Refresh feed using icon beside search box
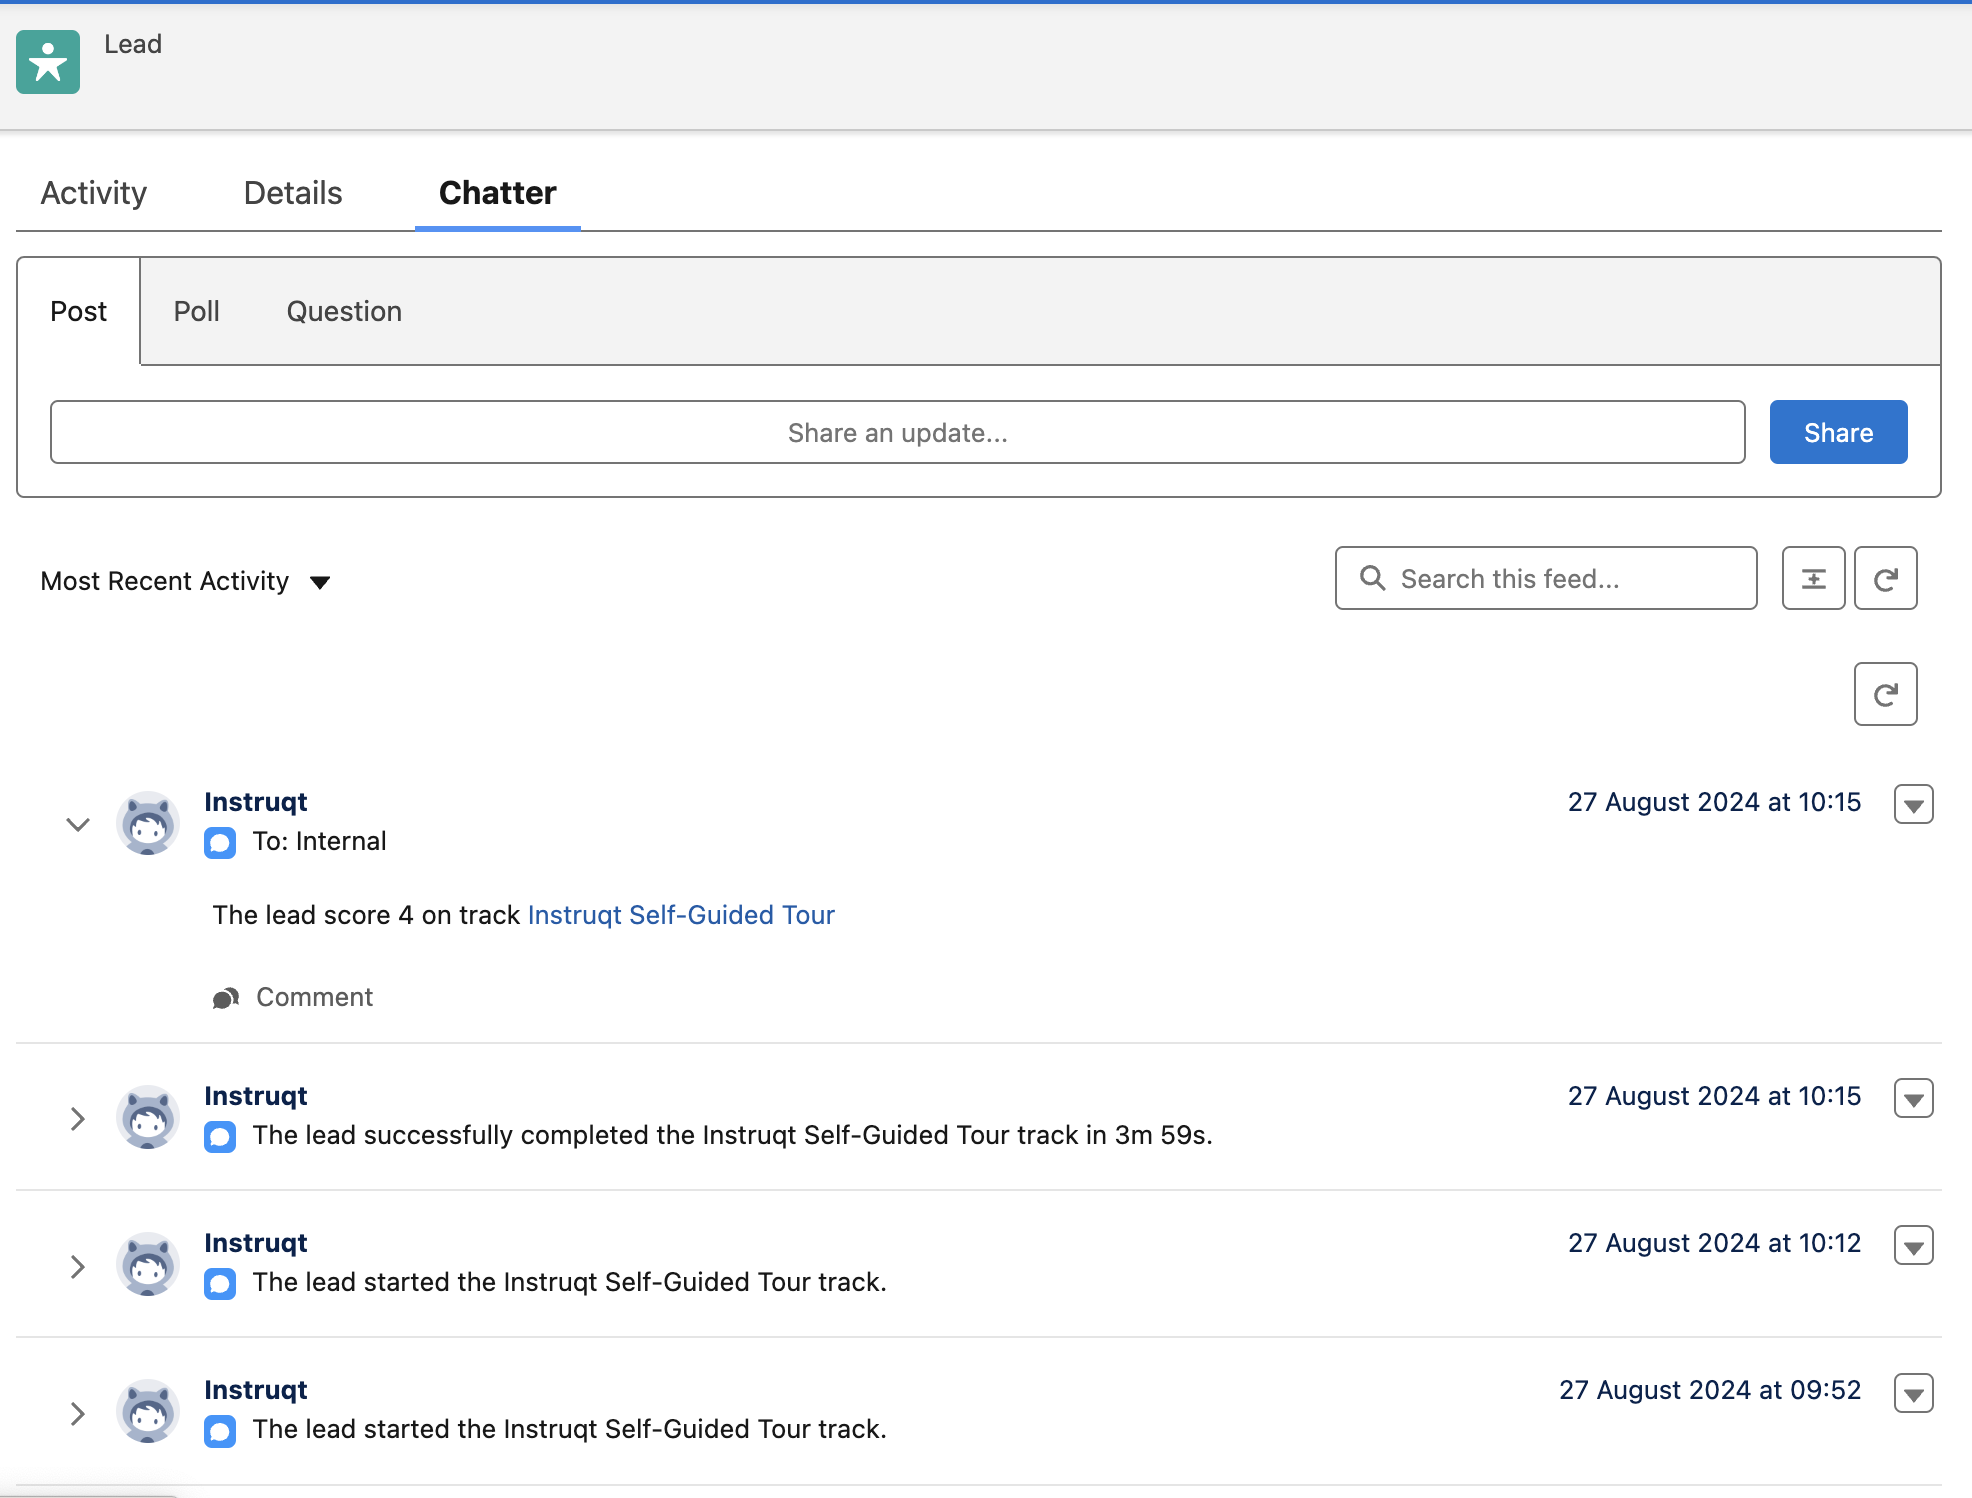The image size is (1972, 1498). tap(1885, 579)
